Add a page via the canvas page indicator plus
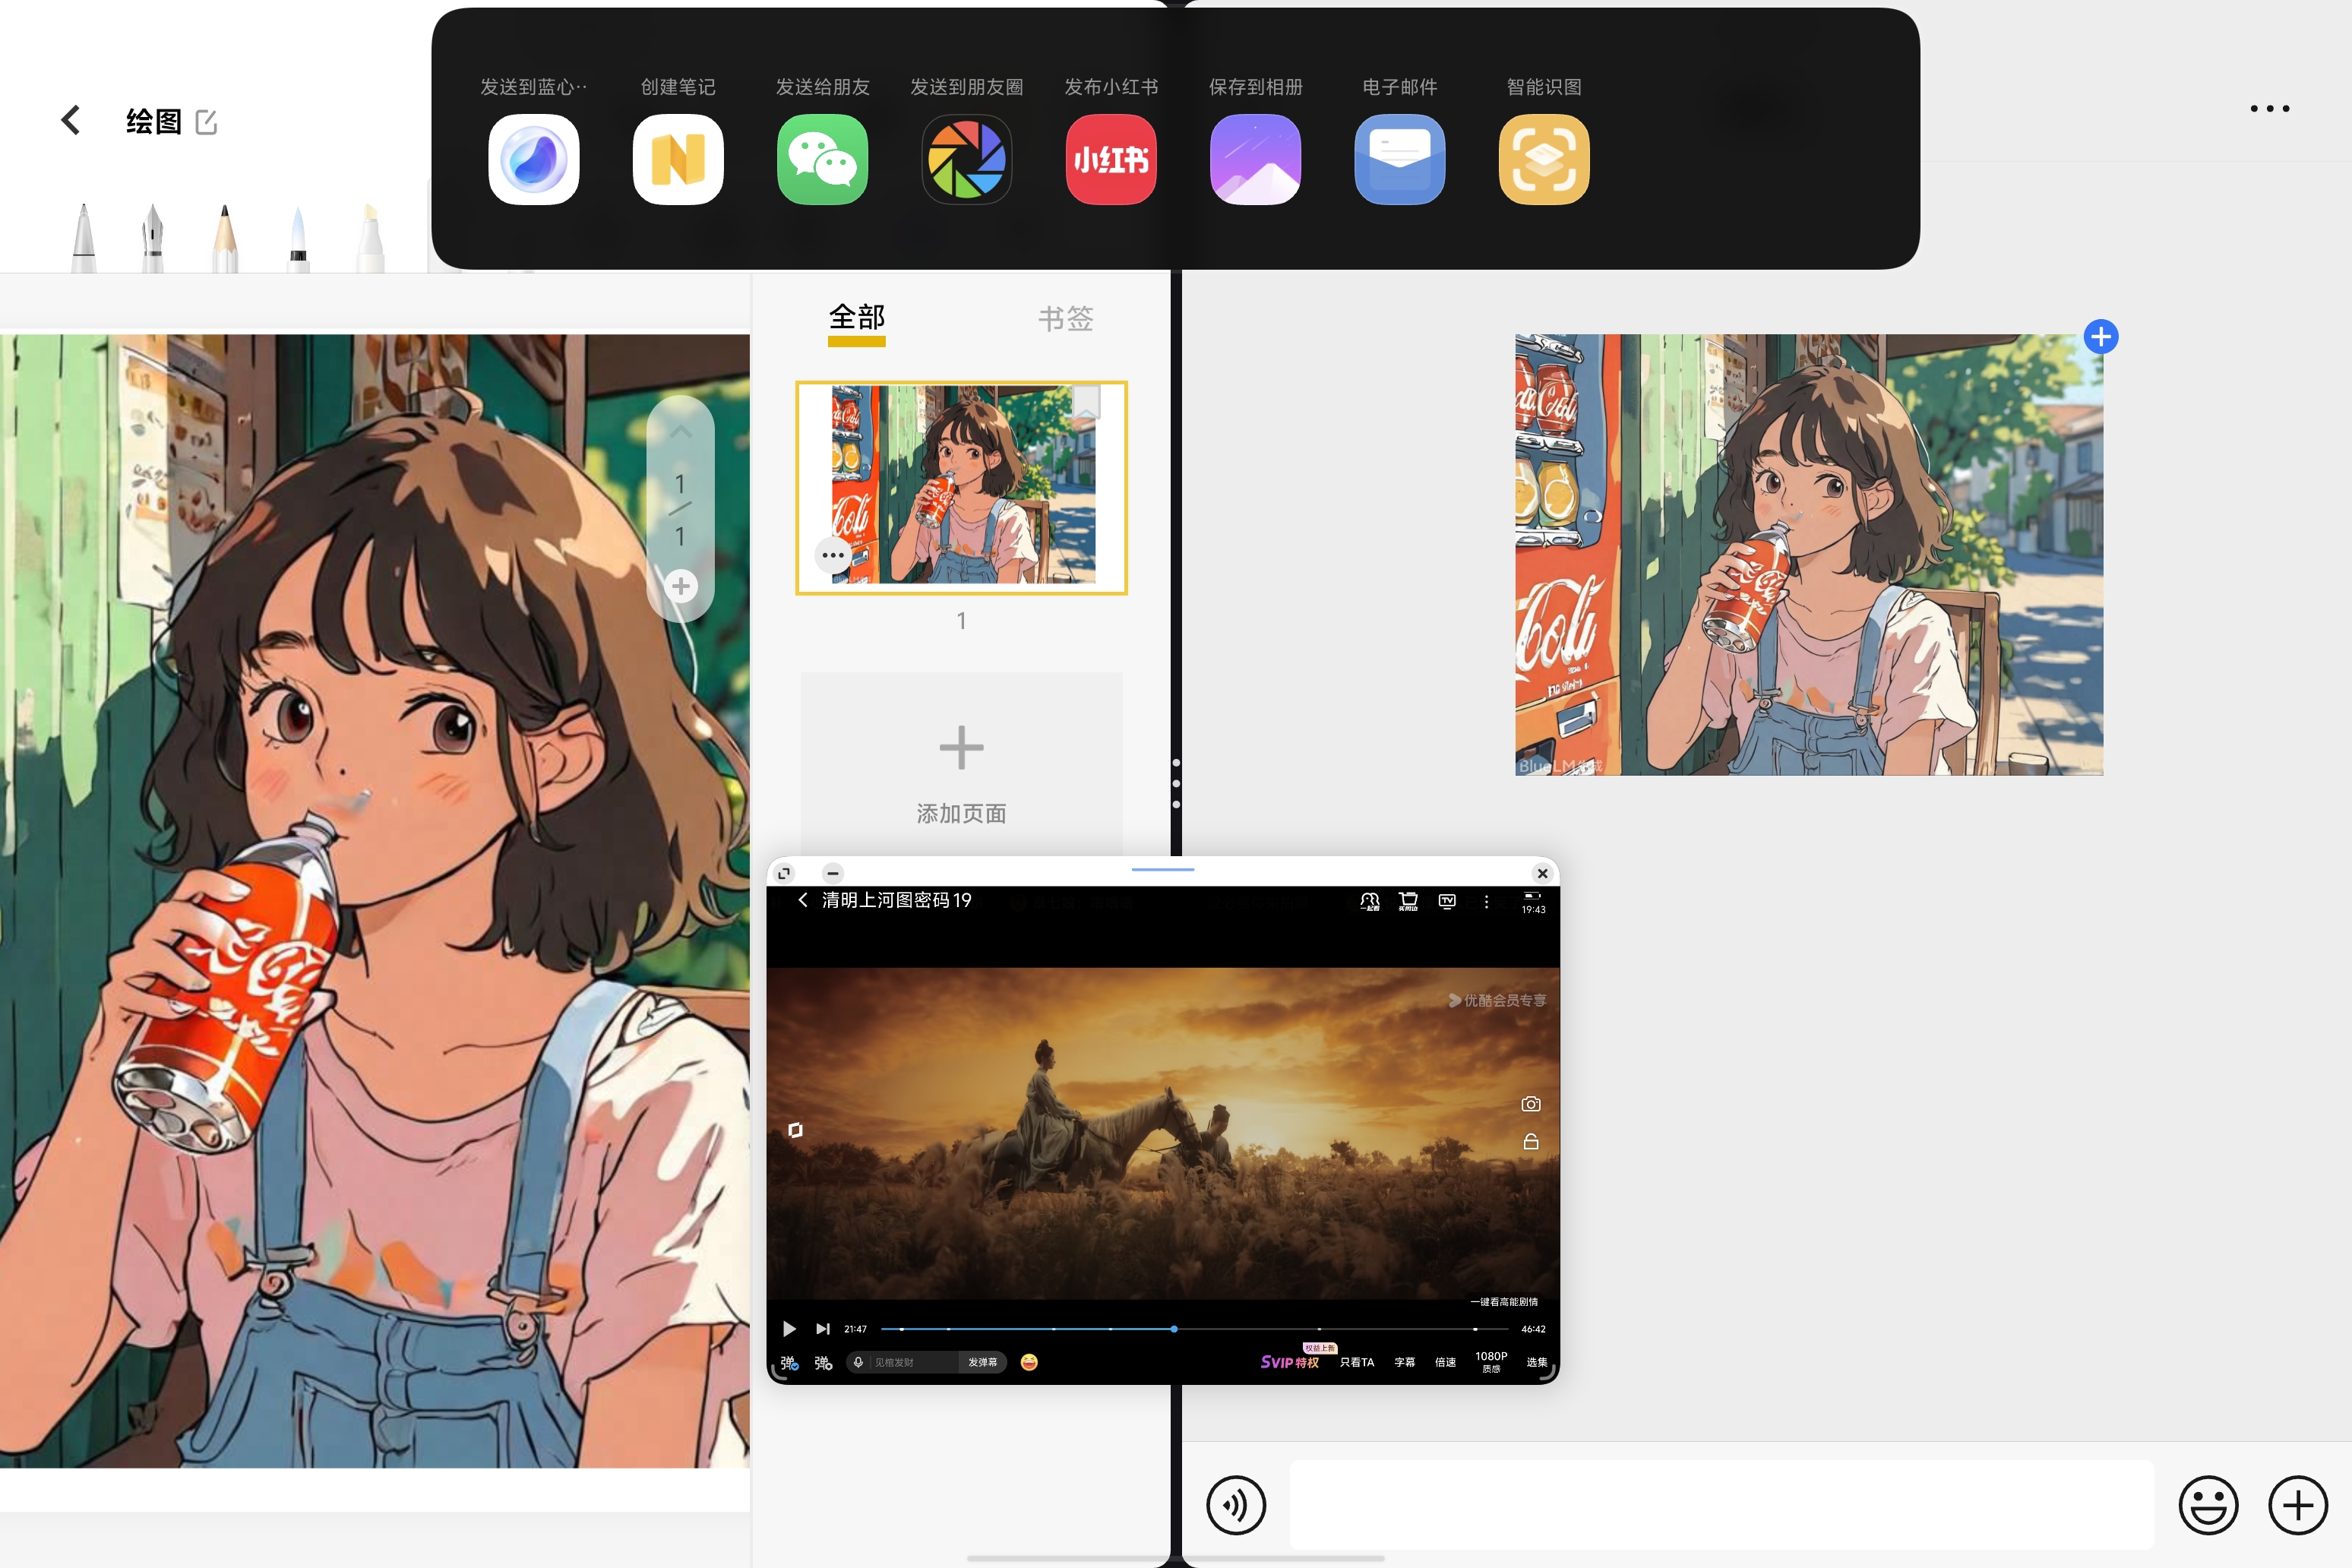 [x=681, y=586]
